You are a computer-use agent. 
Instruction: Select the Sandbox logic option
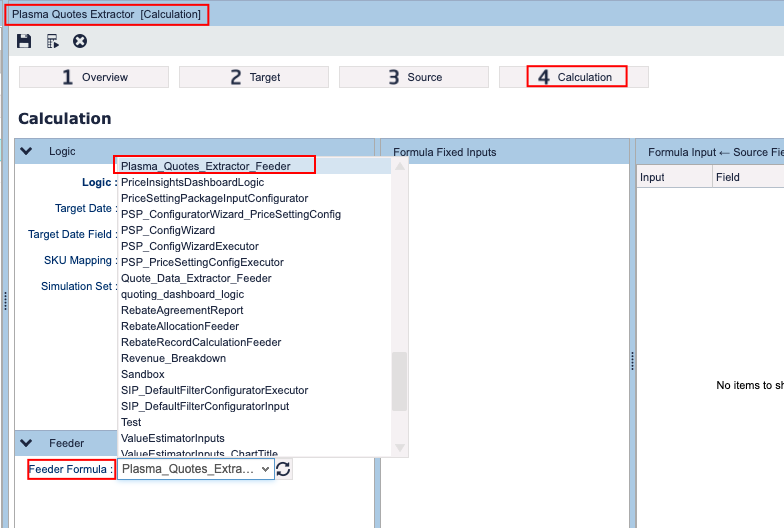pyautogui.click(x=142, y=374)
